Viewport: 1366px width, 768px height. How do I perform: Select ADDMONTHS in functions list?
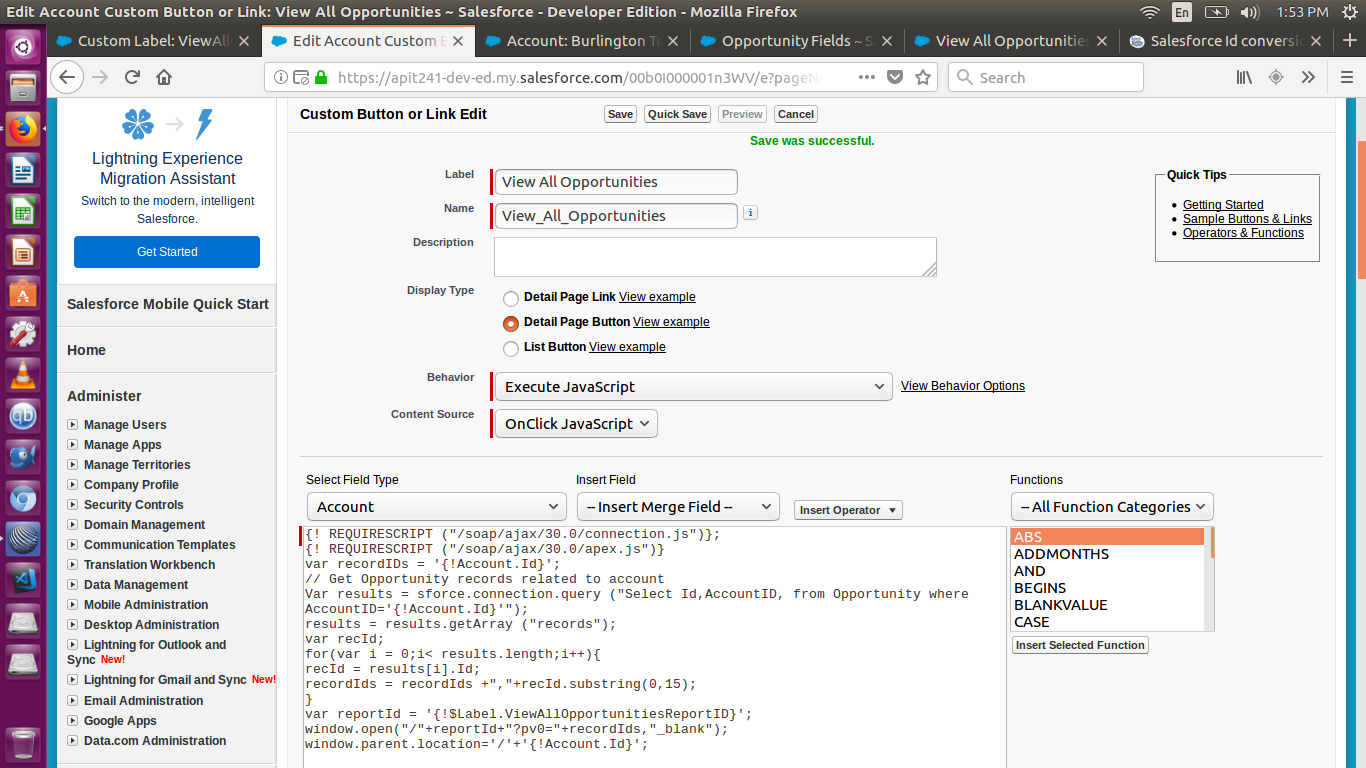pyautogui.click(x=1108, y=554)
